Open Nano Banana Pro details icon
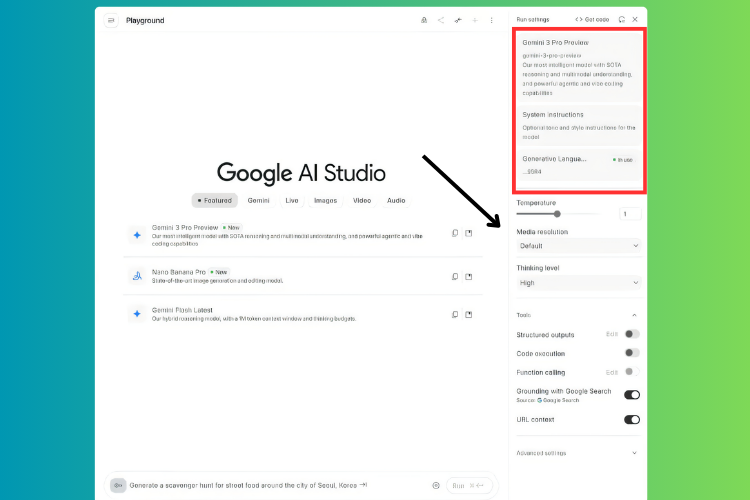 (x=469, y=277)
